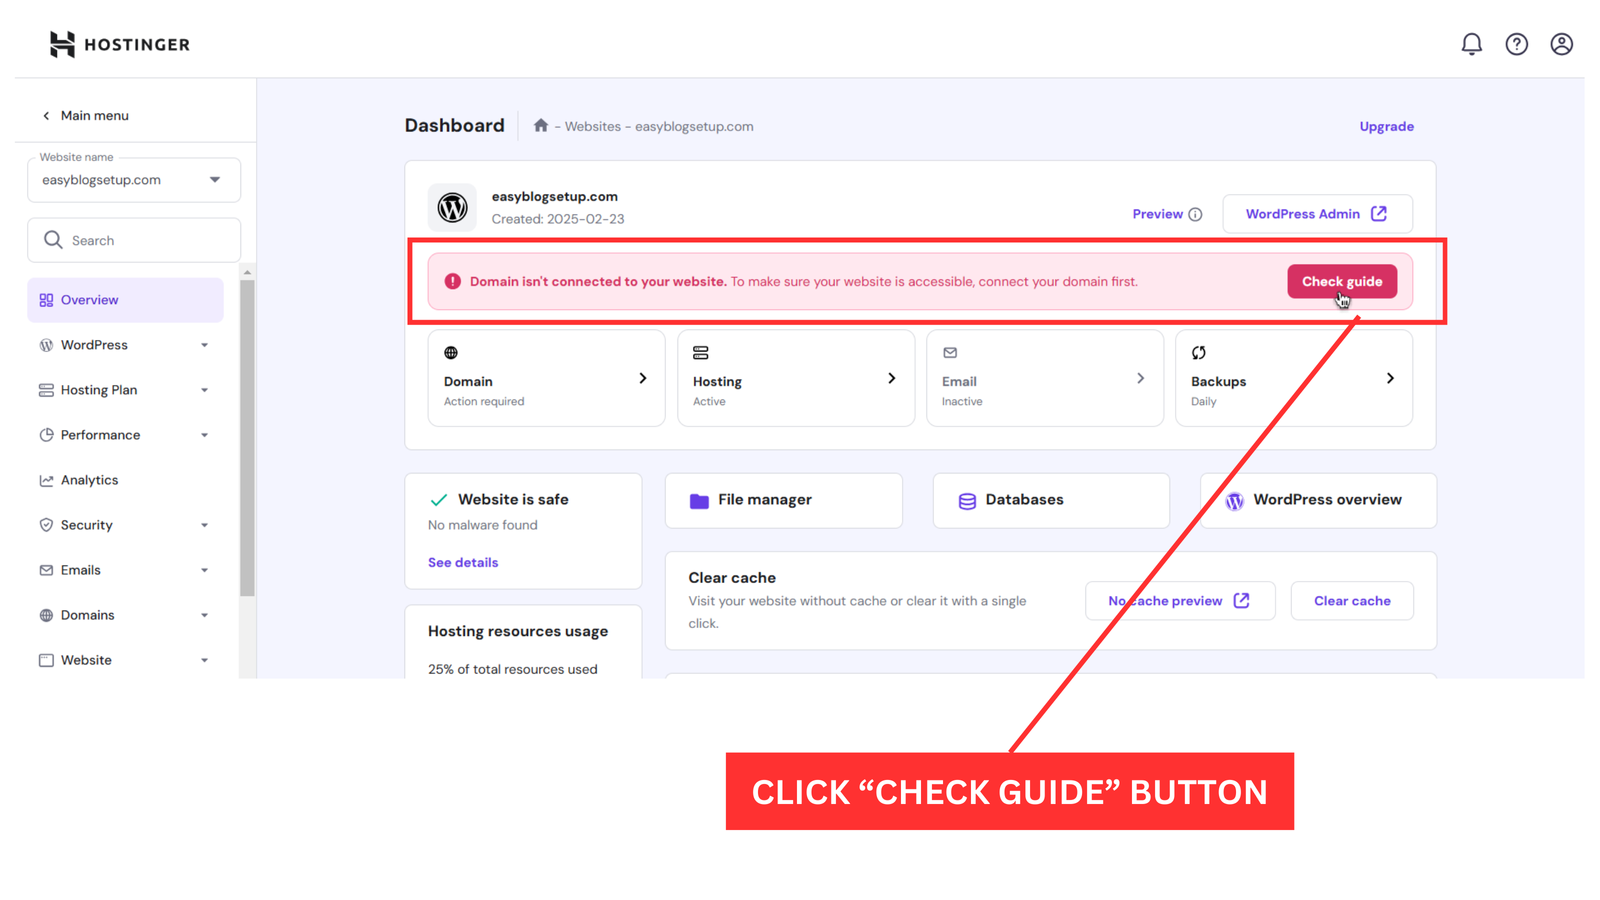Expand the Website sidebar section
Screen dimensions: 1600x900
[204, 660]
